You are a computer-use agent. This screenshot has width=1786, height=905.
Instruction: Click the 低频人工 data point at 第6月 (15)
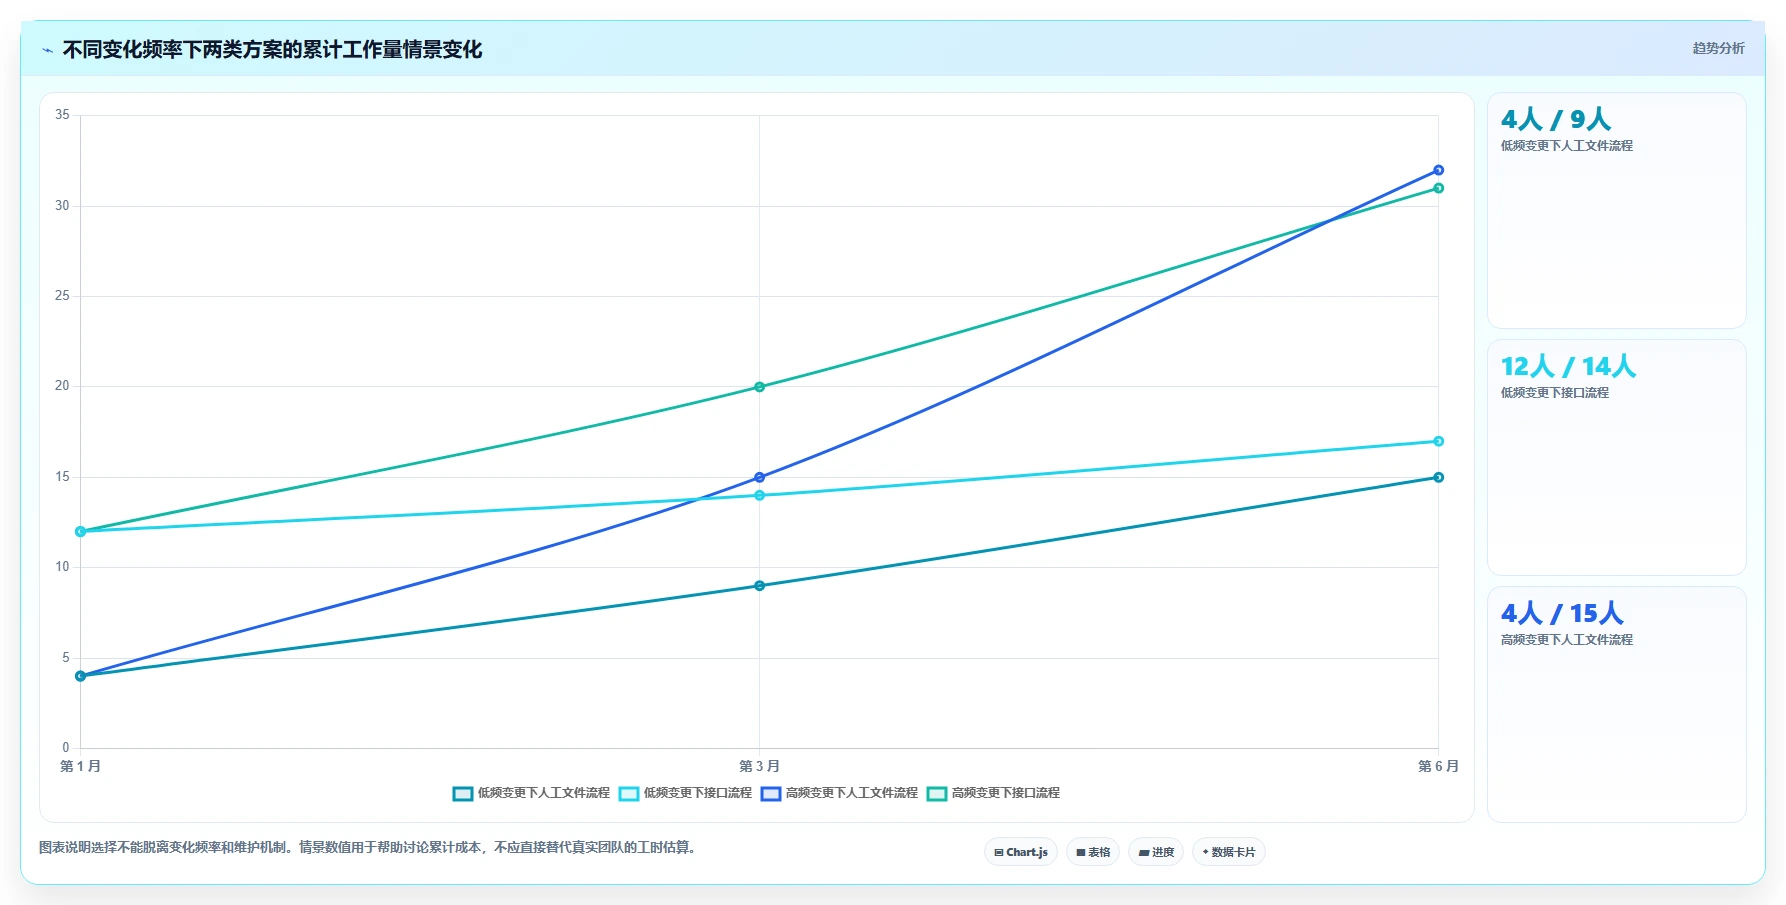[1438, 477]
